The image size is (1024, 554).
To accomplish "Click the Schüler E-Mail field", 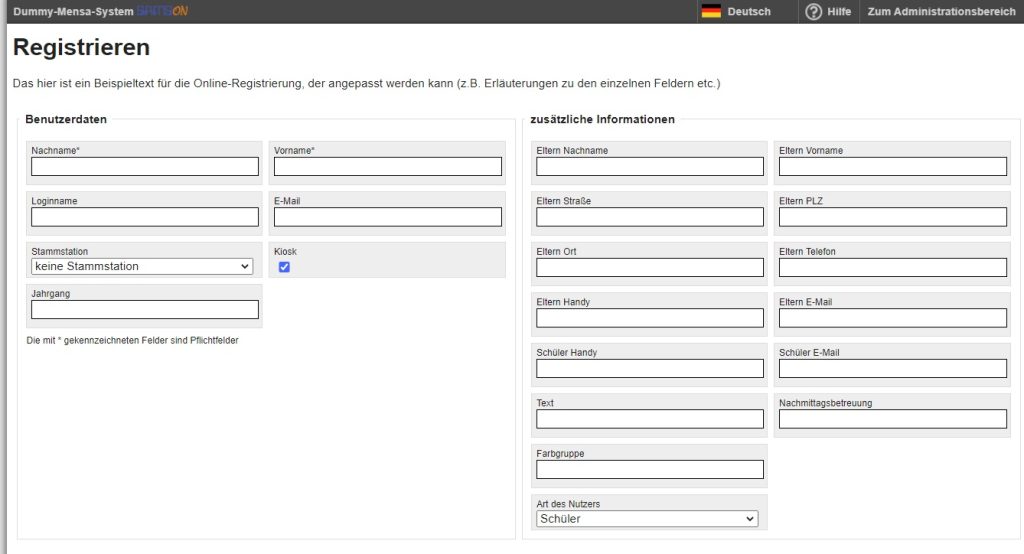I will point(893,368).
